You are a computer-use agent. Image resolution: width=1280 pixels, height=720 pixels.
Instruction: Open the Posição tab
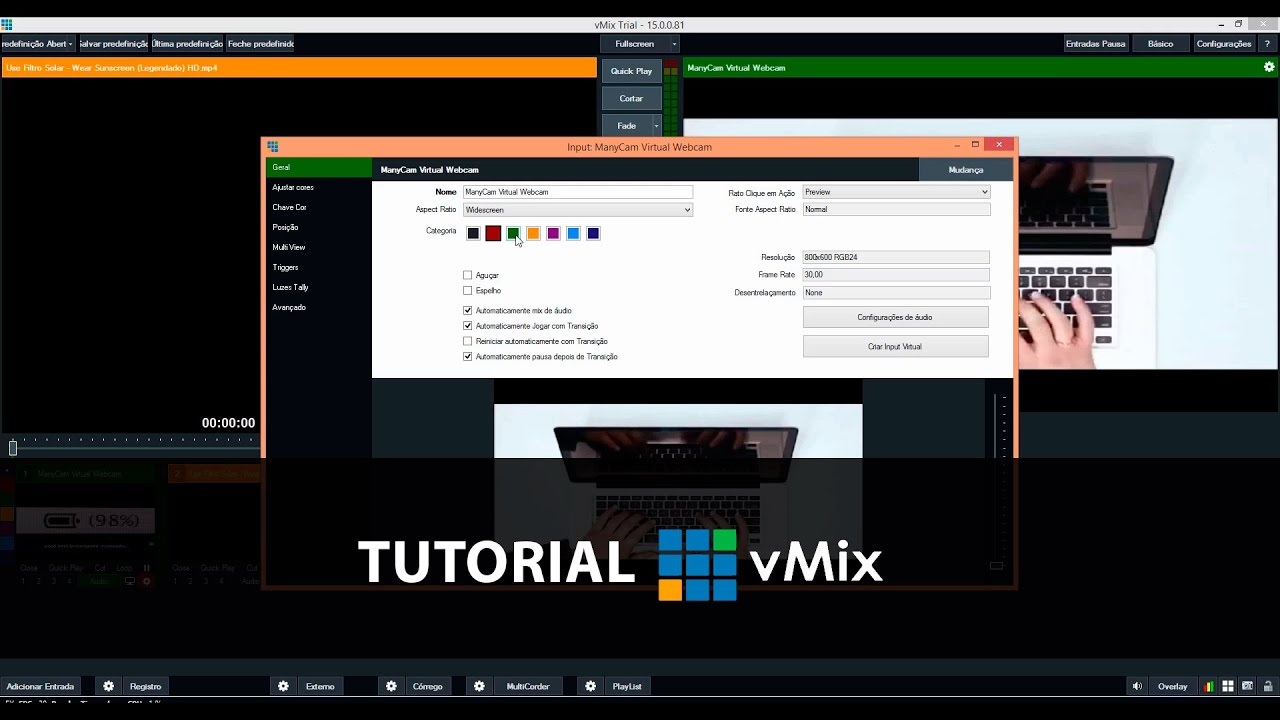click(x=286, y=227)
